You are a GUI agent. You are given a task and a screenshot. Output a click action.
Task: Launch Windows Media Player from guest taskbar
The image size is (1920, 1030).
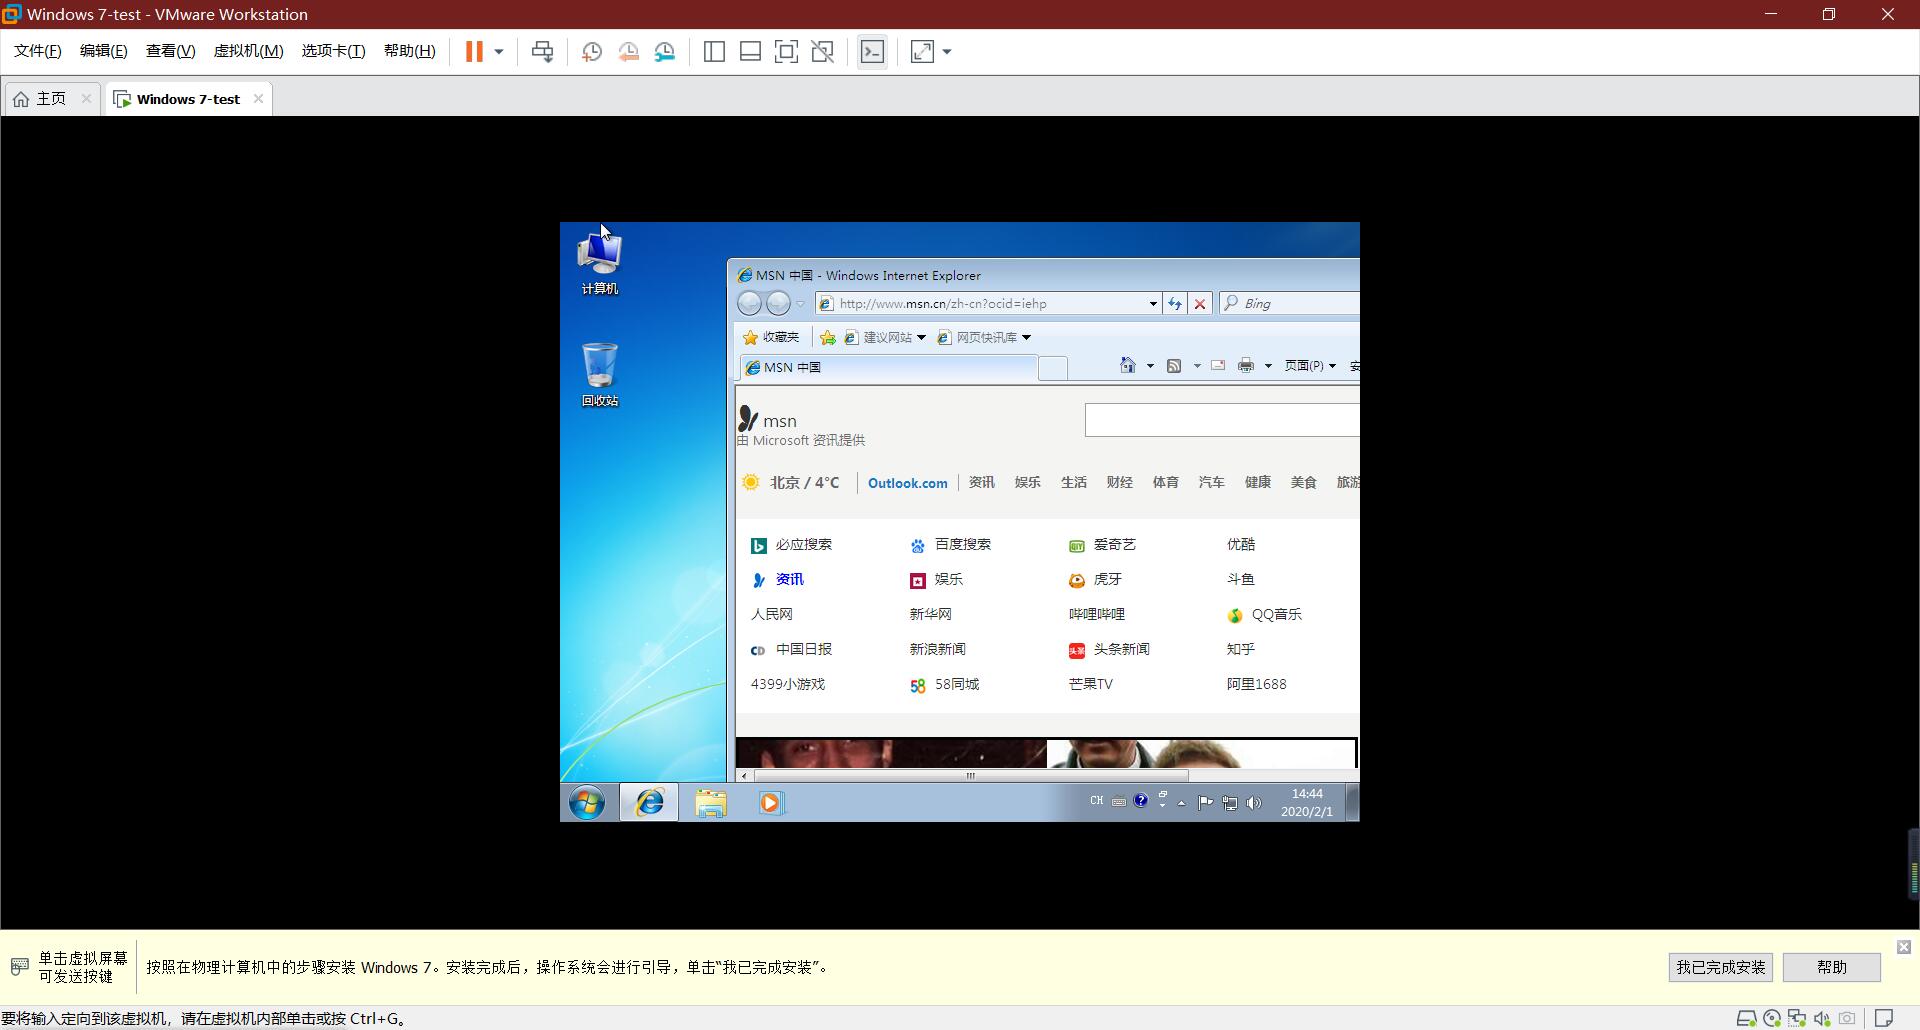click(x=771, y=803)
